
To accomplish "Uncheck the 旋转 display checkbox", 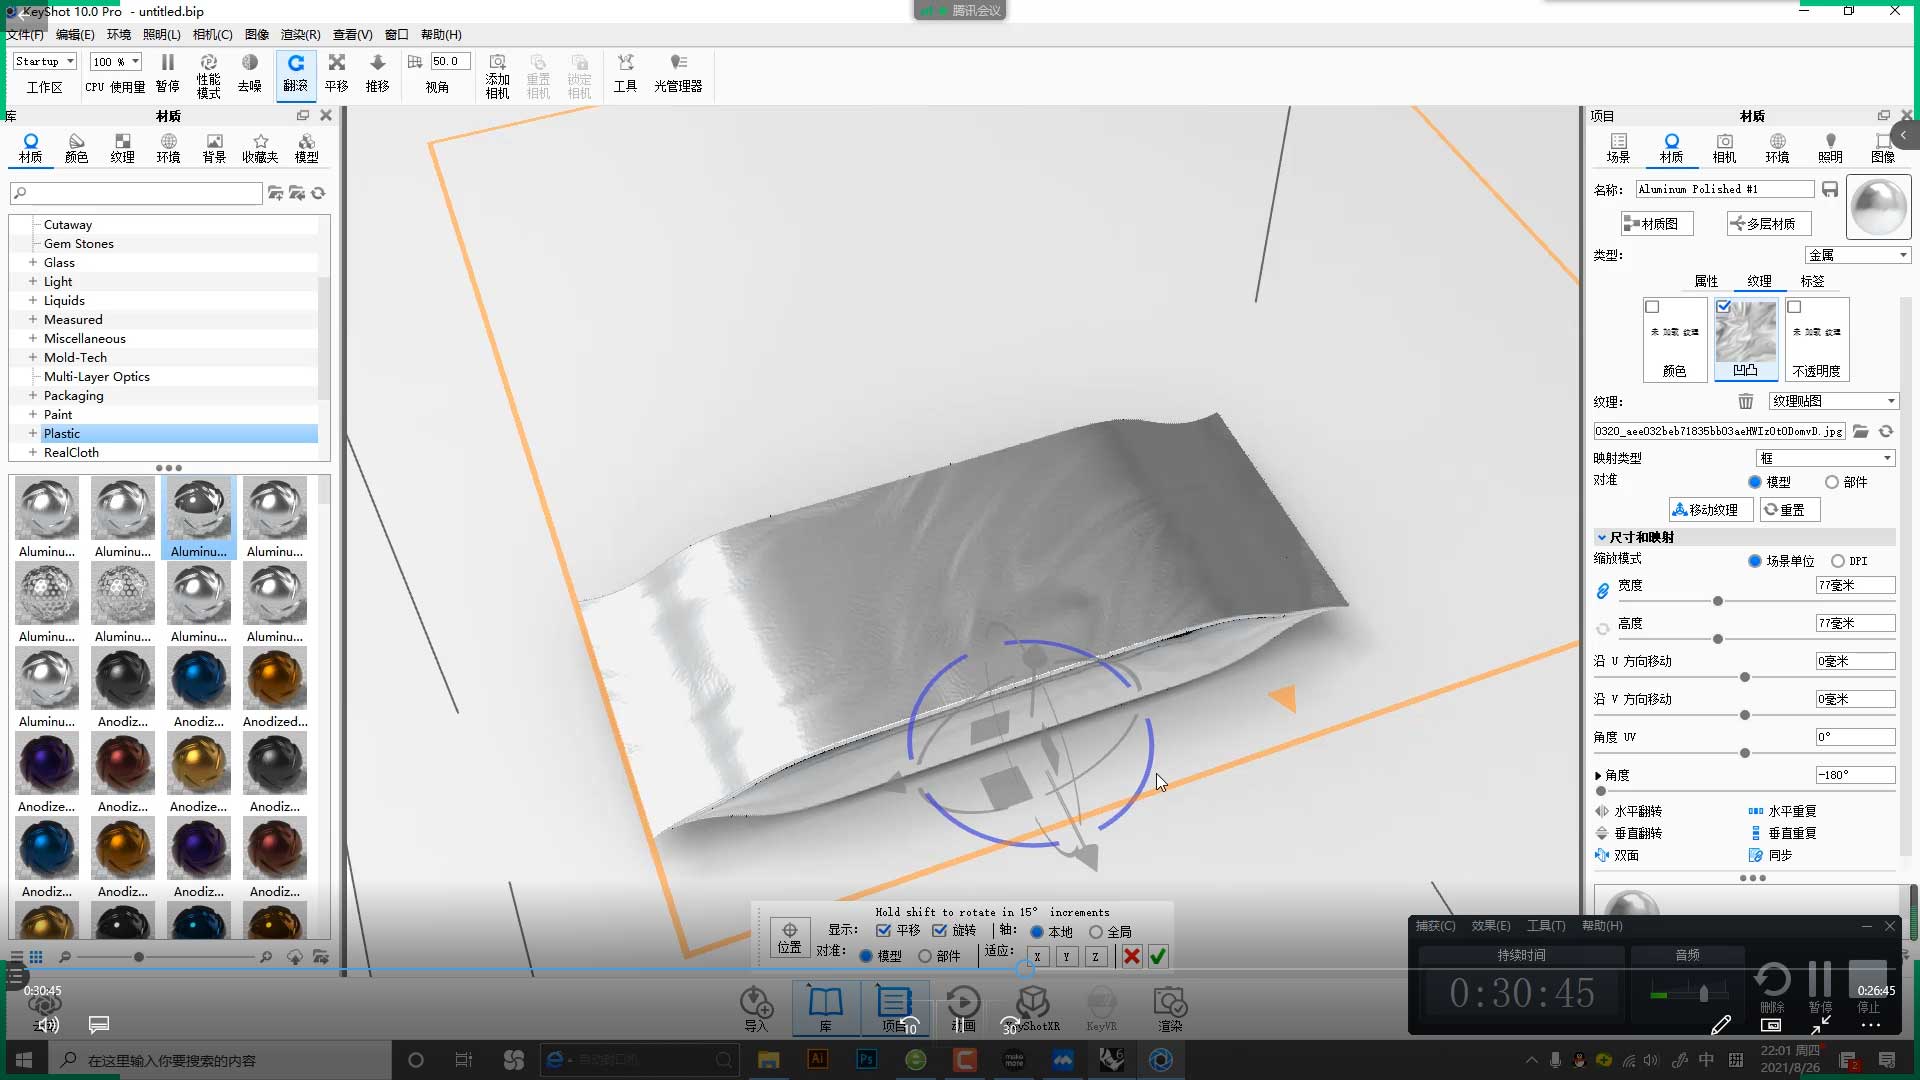I will [x=940, y=931].
